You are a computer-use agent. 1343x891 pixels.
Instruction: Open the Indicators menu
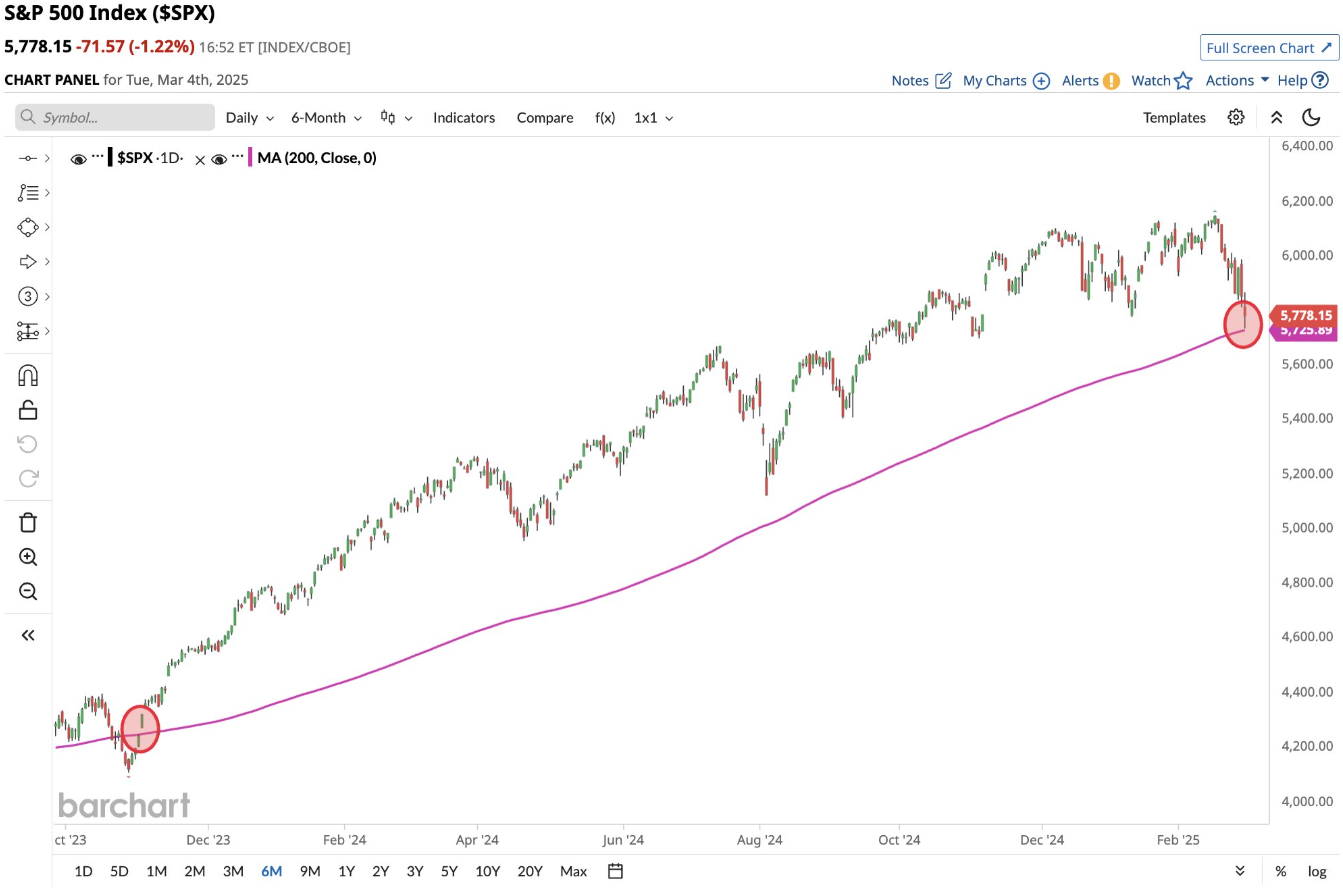(x=464, y=117)
